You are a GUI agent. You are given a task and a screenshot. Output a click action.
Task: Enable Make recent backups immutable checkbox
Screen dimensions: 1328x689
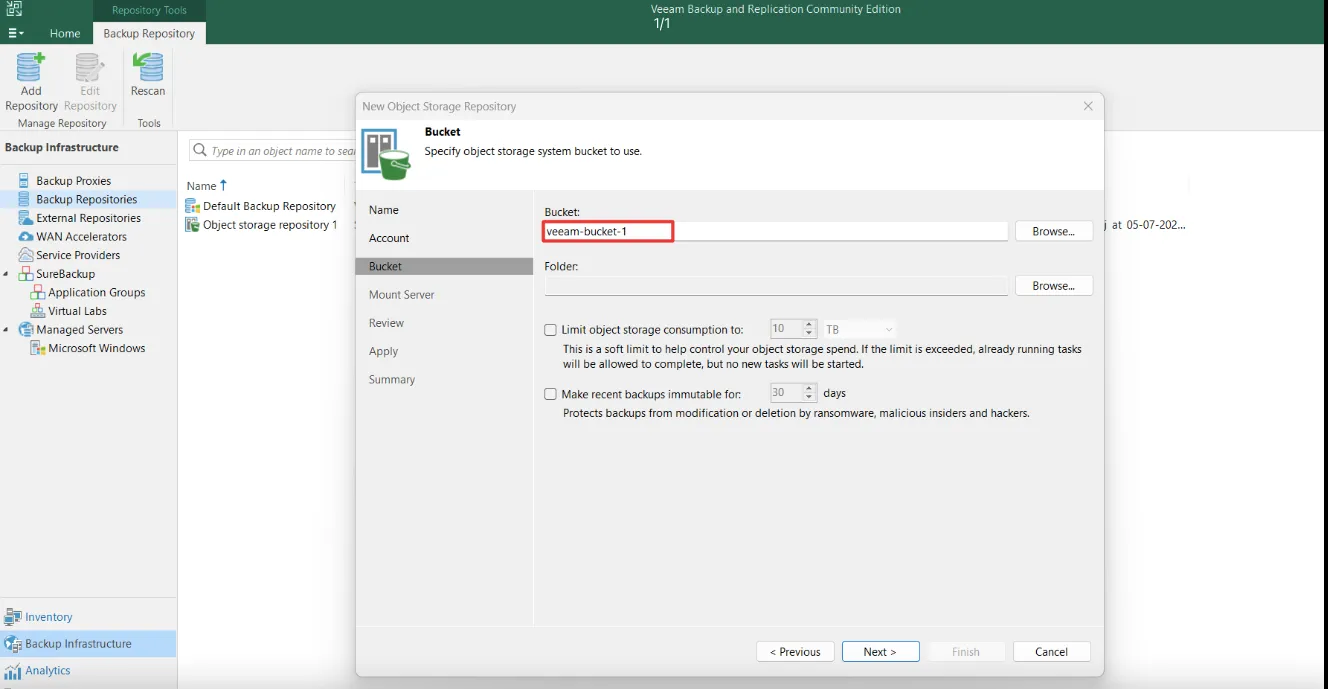[550, 394]
